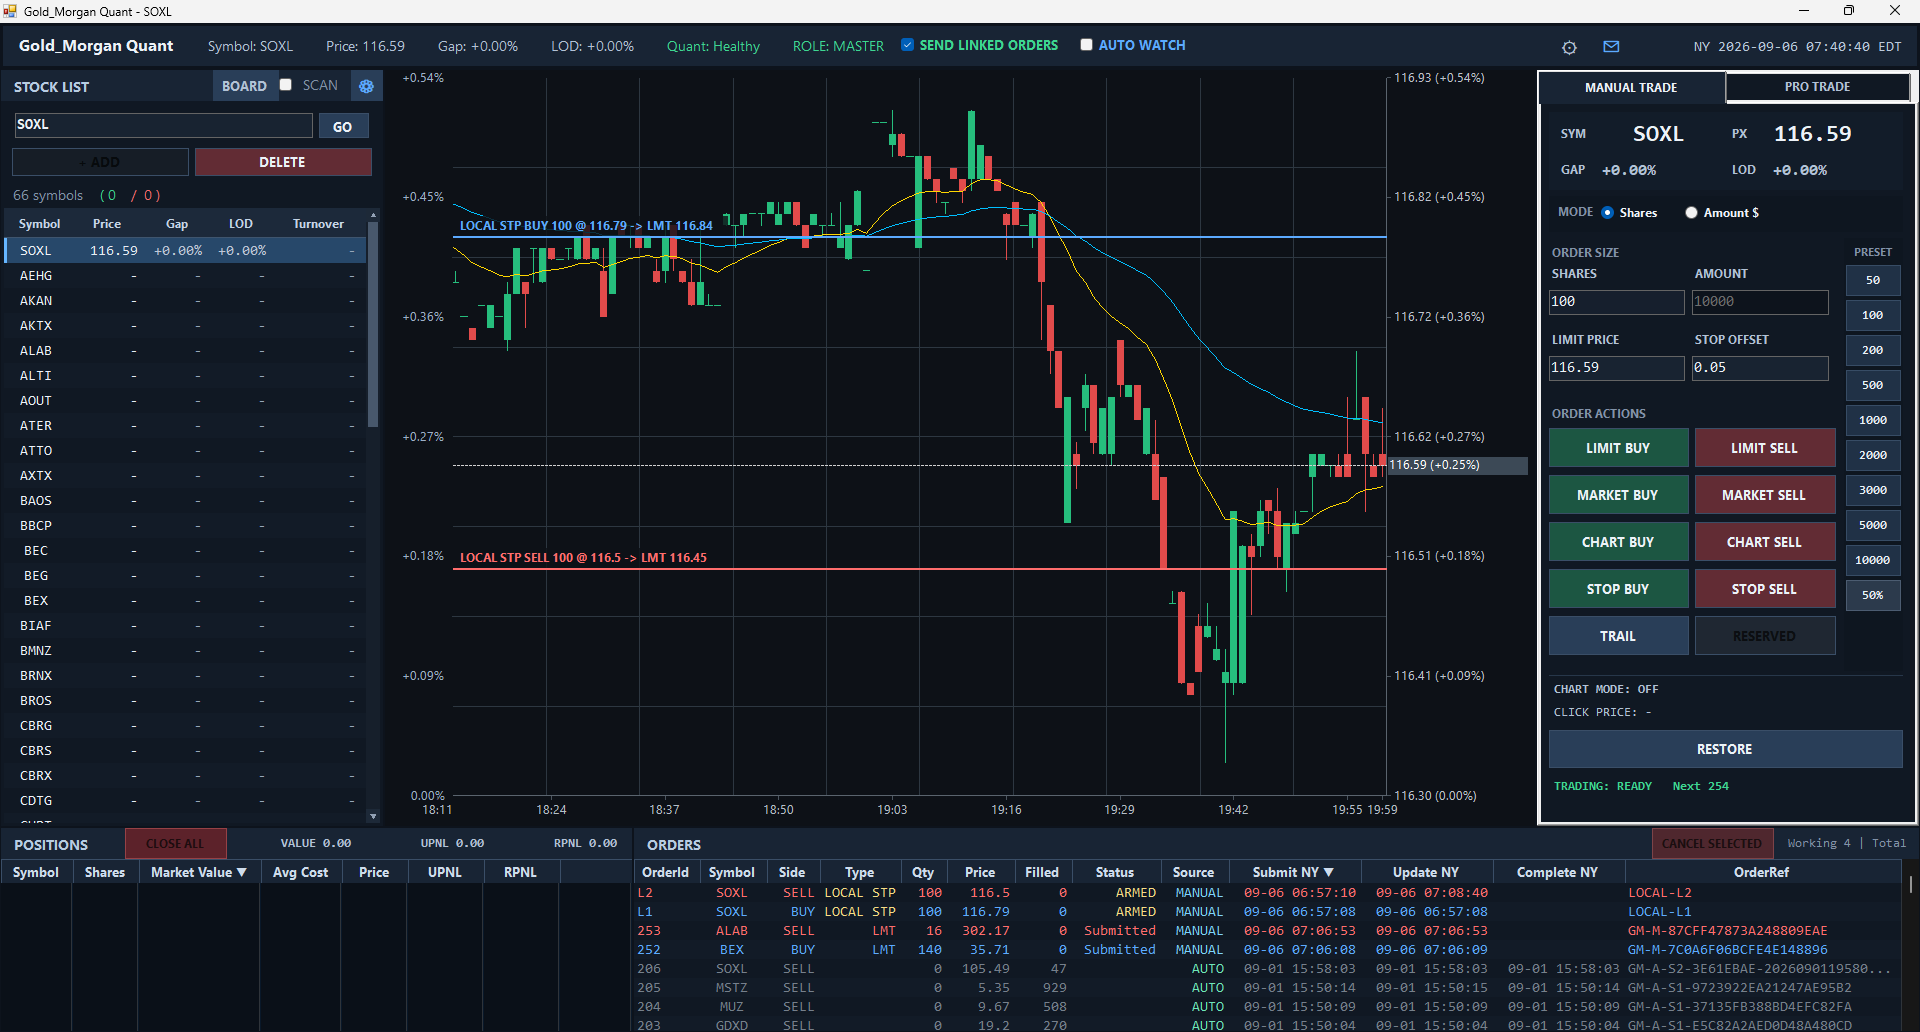Click the AMOUNT input field
This screenshot has width=1920, height=1032.
pos(1760,301)
